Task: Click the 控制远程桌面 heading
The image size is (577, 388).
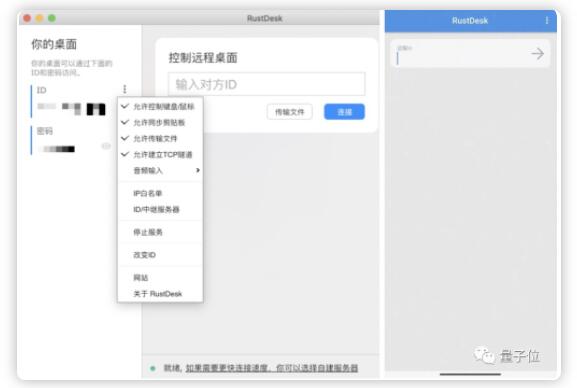Action: pyautogui.click(x=203, y=57)
